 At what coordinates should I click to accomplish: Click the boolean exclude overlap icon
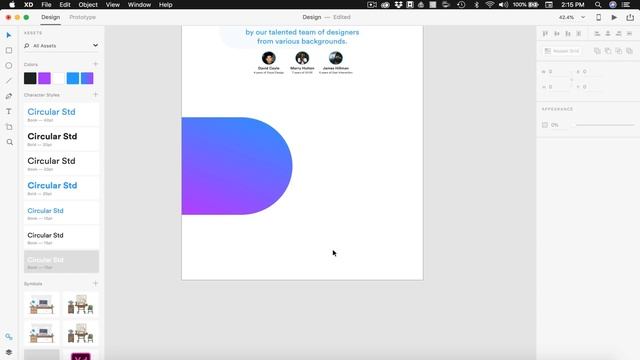pos(629,51)
